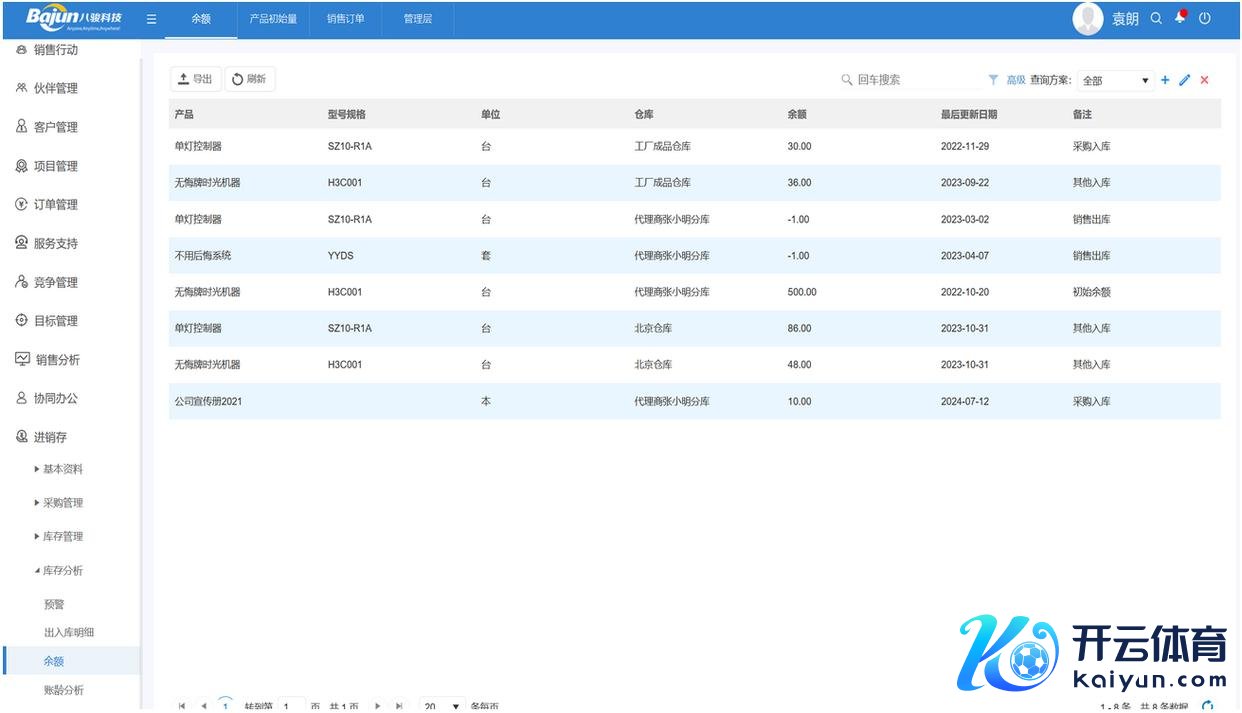Toggle the hamburger sidebar menu icon
Image resolution: width=1242 pixels, height=713 pixels.
(151, 19)
